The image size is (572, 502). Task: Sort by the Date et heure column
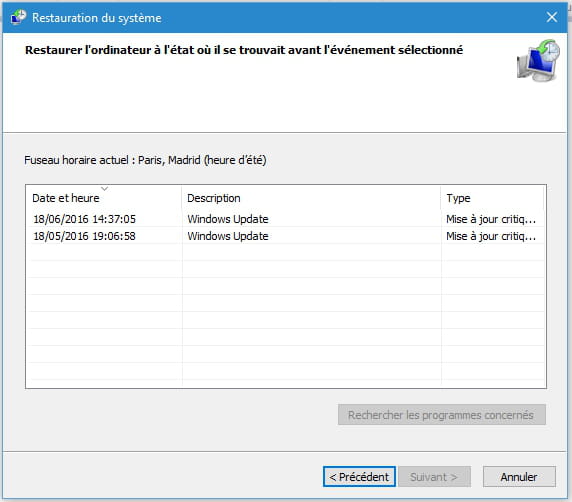(66, 198)
